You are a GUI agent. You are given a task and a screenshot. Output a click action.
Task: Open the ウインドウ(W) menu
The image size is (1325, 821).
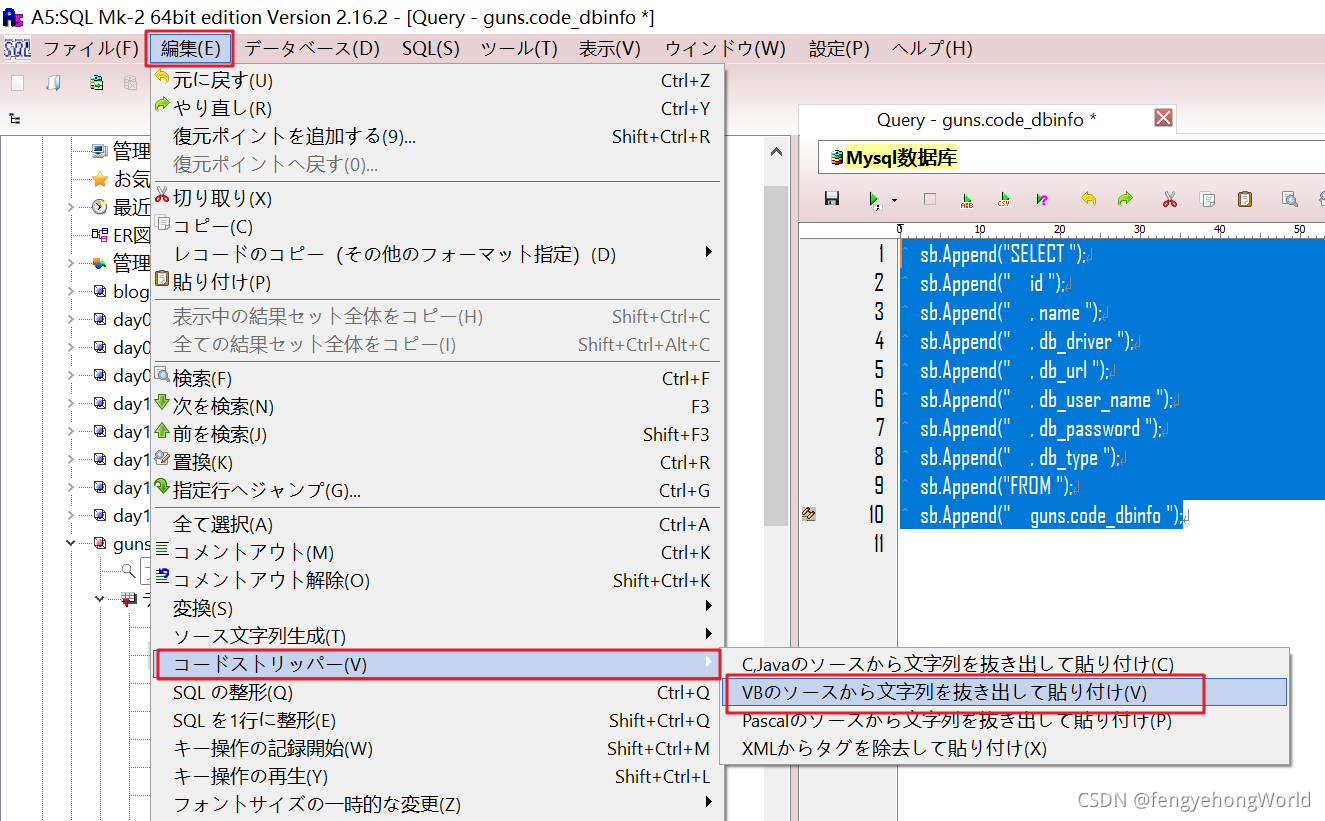tap(725, 48)
